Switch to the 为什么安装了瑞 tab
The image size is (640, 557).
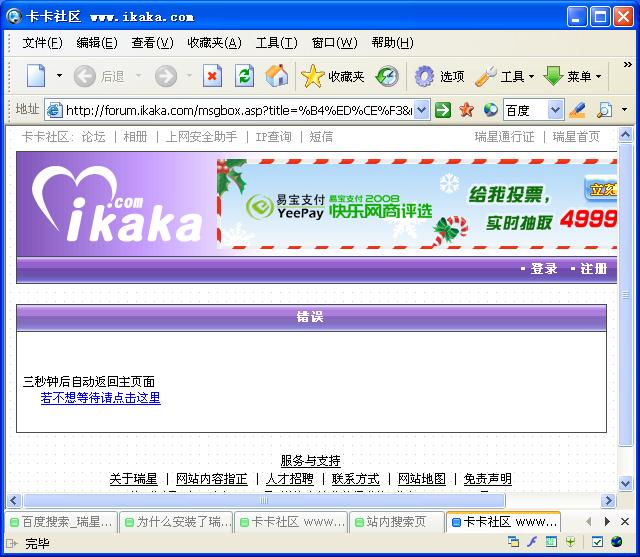[x=177, y=522]
